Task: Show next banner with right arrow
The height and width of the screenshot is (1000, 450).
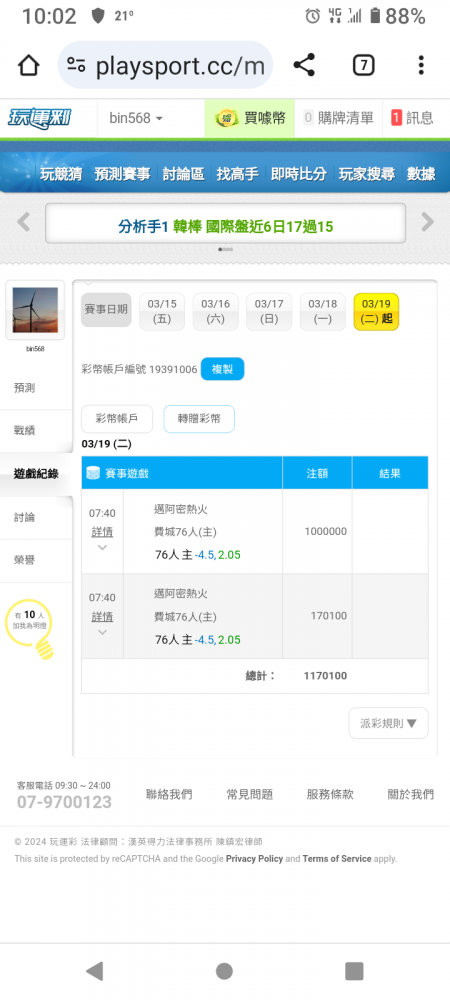Action: (x=427, y=223)
